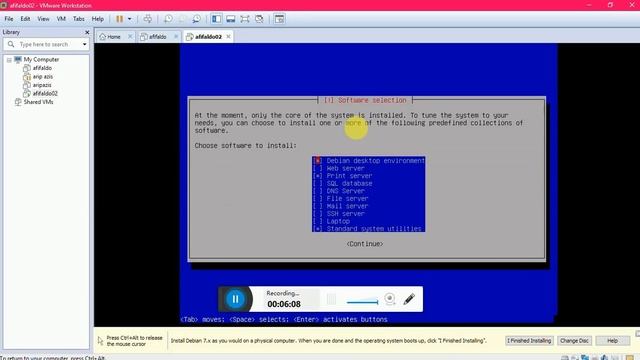Close the Library panel
This screenshot has width=640, height=360.
pyautogui.click(x=87, y=32)
